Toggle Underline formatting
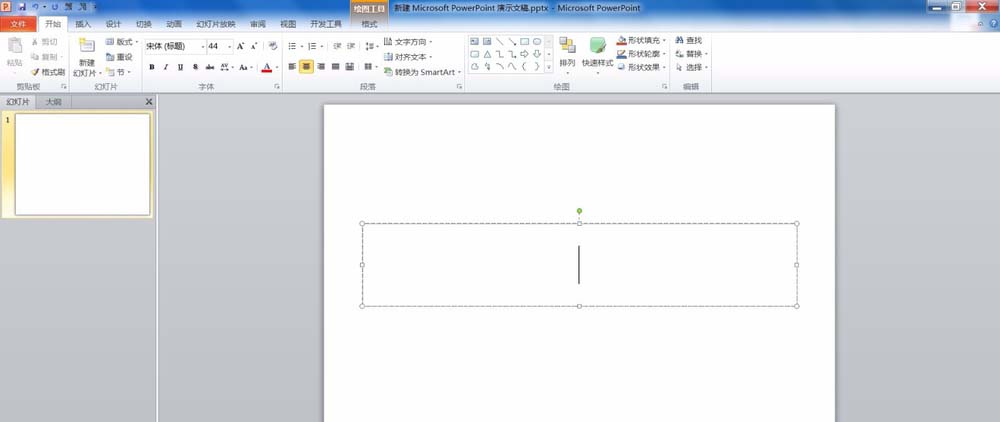1000x422 pixels. [180, 67]
